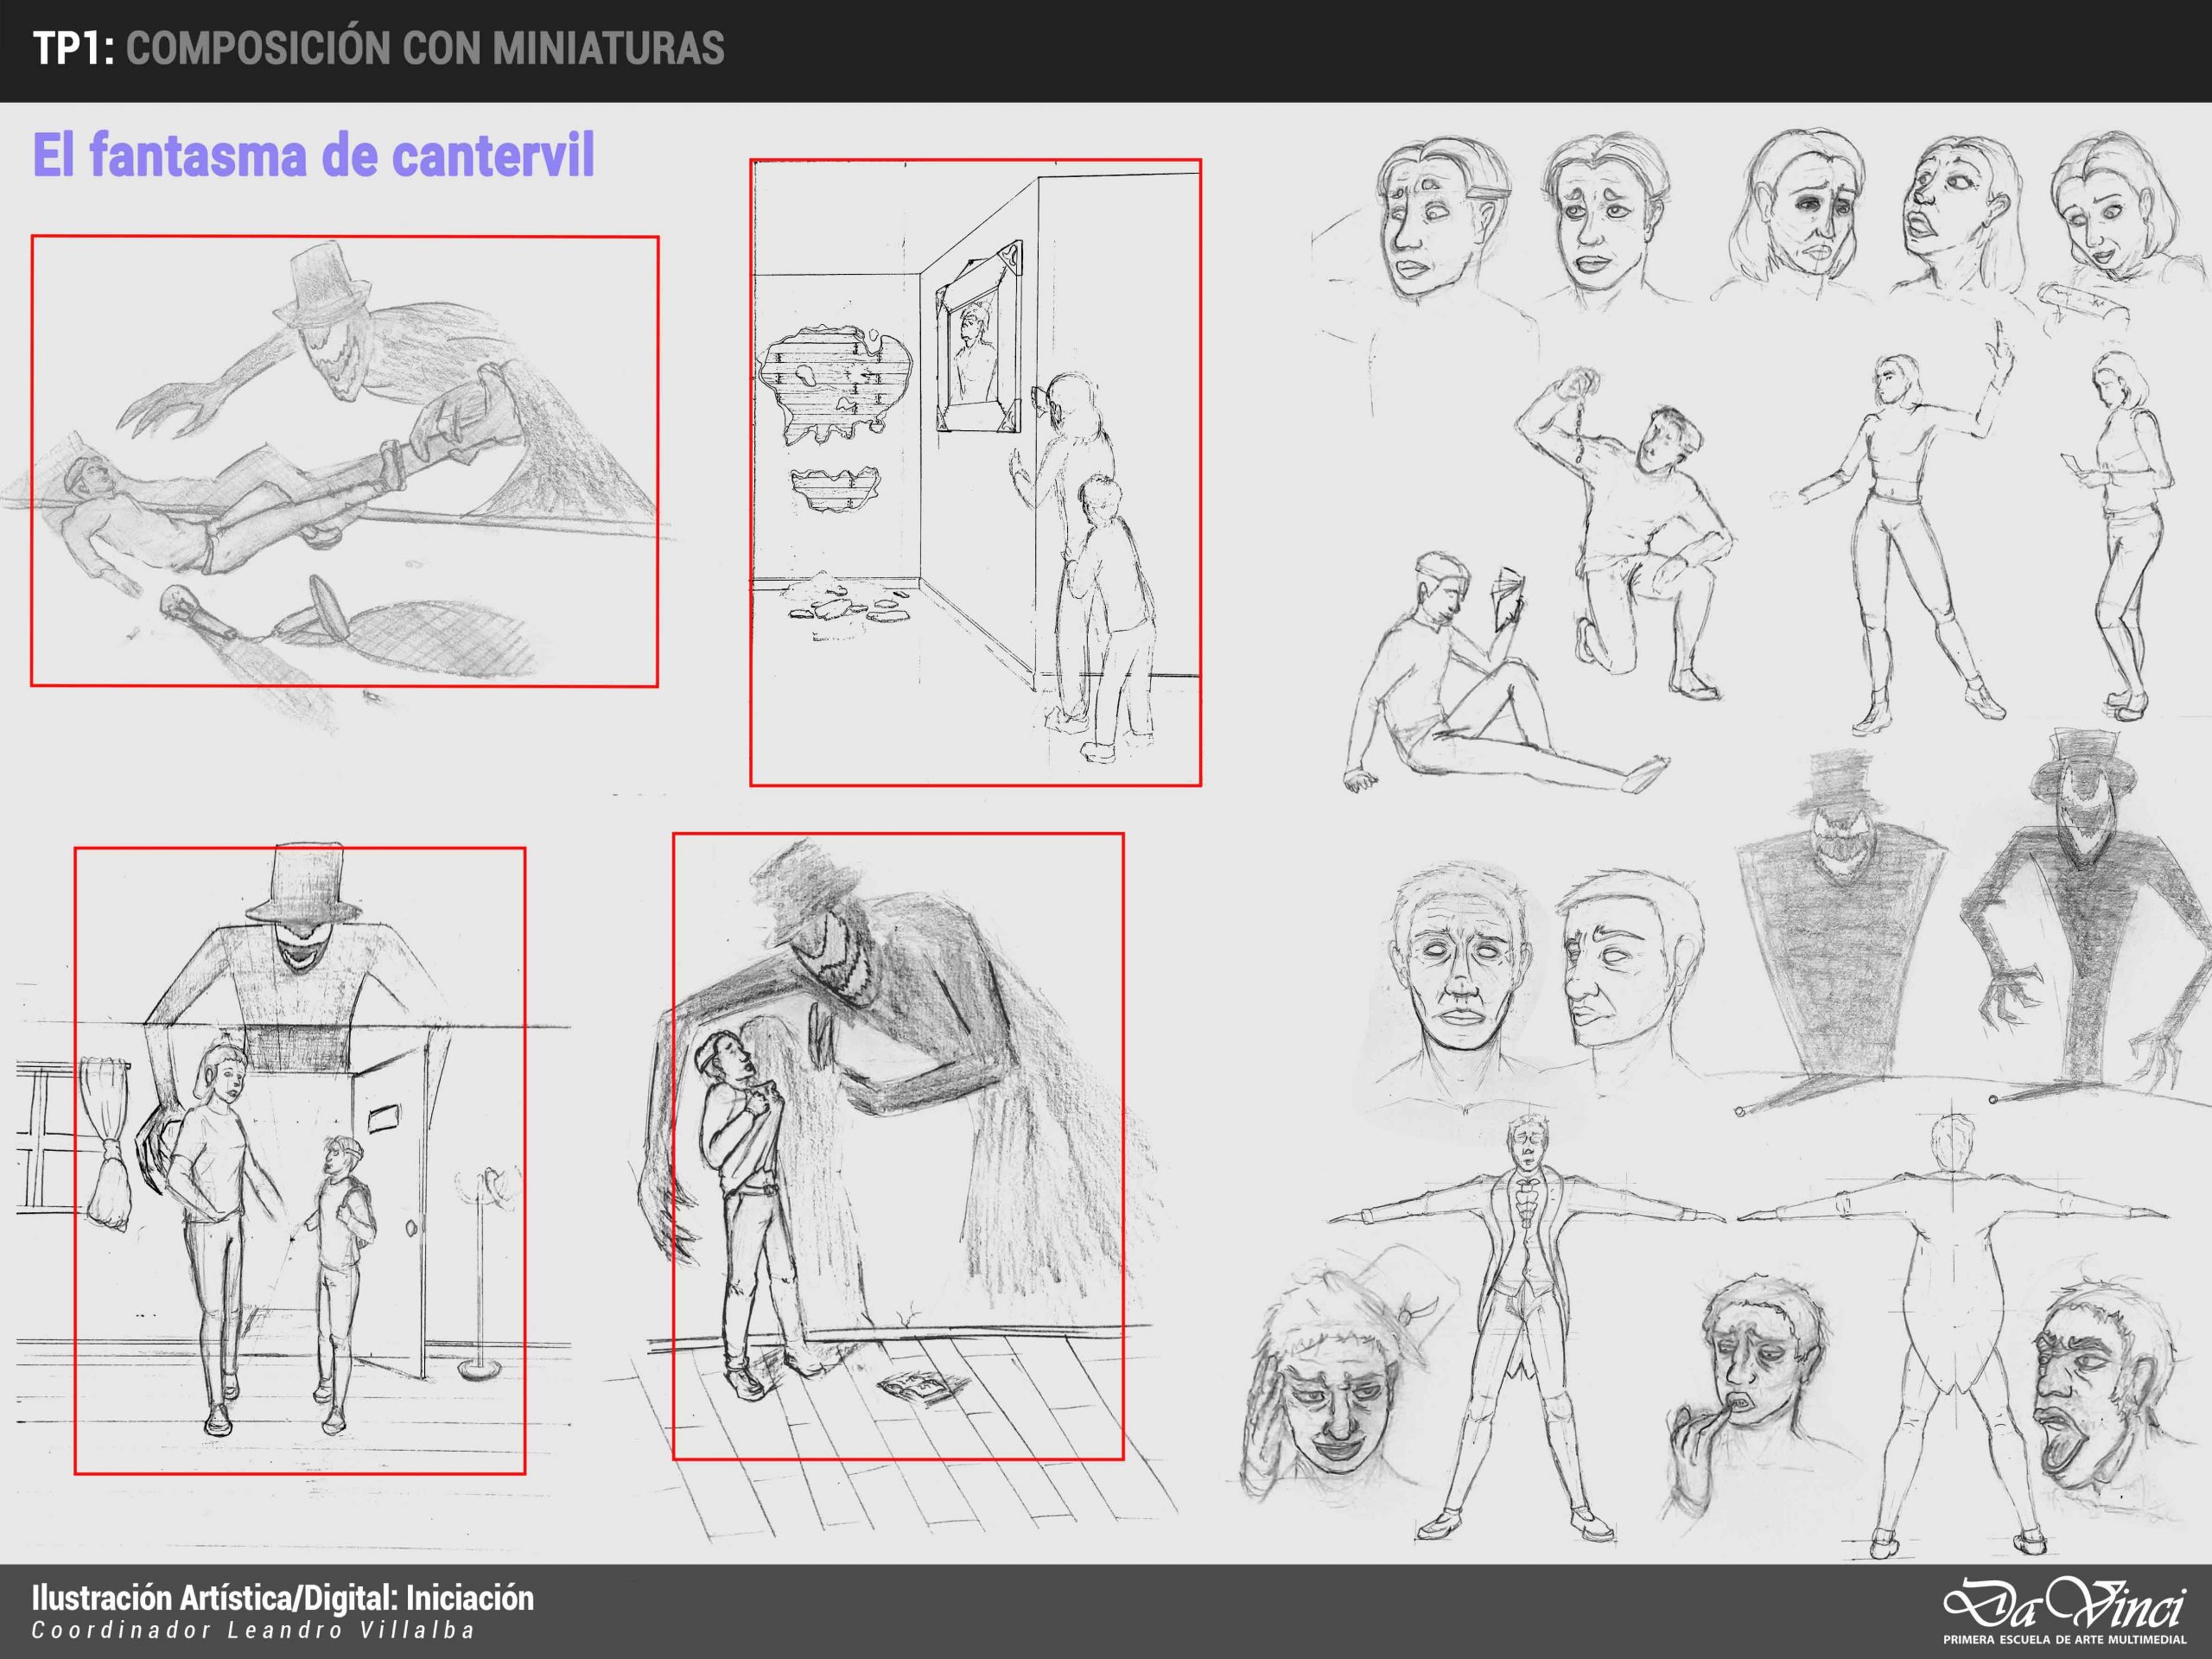
Task: Click the broad-shouldered top-hat ghost design
Action: point(1840,930)
